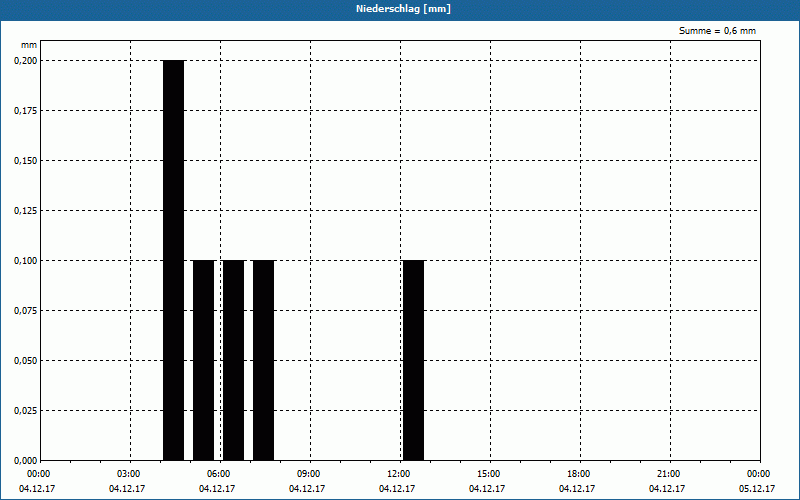The image size is (800, 500).
Task: Click the 0,200 y-axis label
Action: (x=26, y=61)
